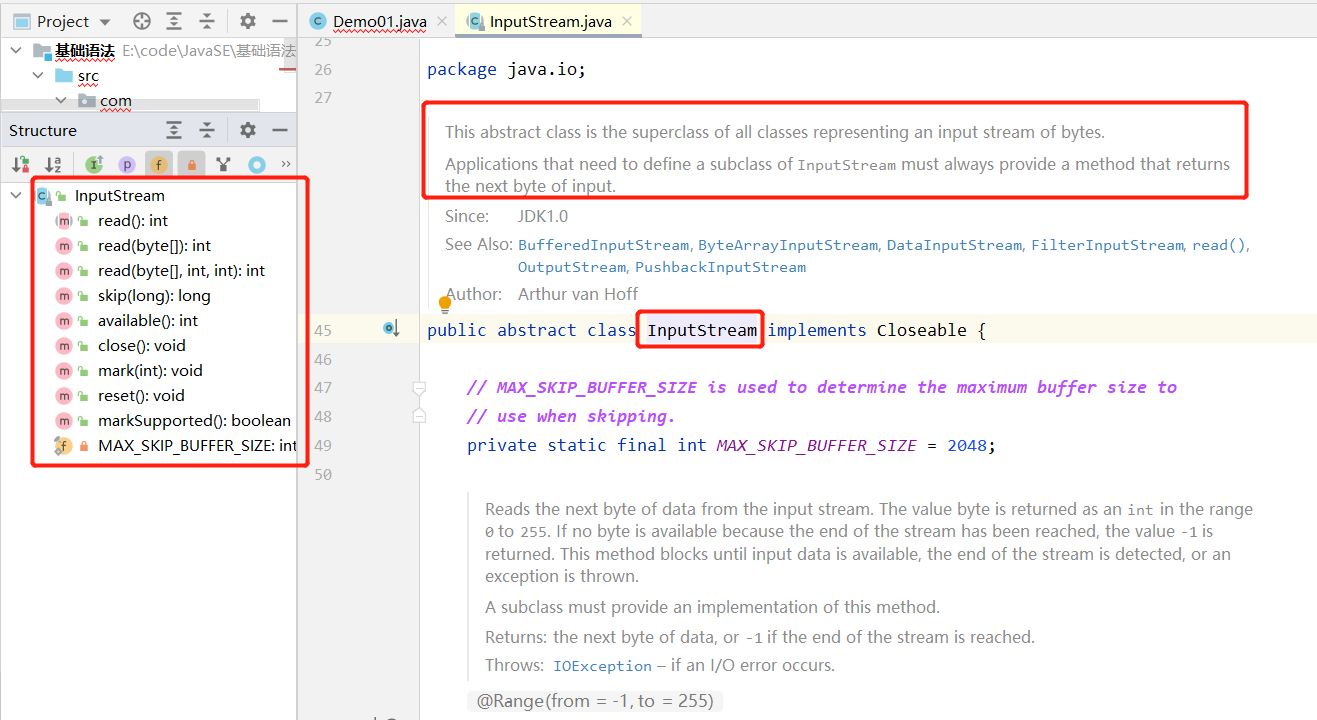Expand all in the Project panel
Image resolution: width=1317 pixels, height=720 pixels.
click(x=174, y=21)
